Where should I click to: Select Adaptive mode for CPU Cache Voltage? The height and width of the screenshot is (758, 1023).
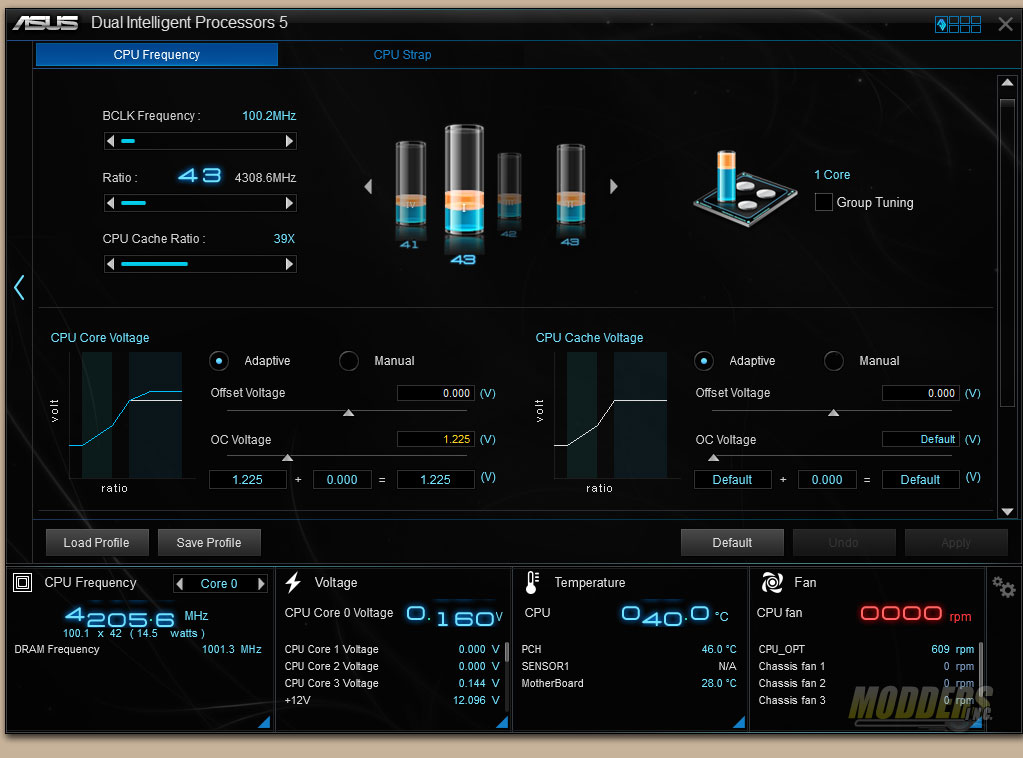pos(703,361)
